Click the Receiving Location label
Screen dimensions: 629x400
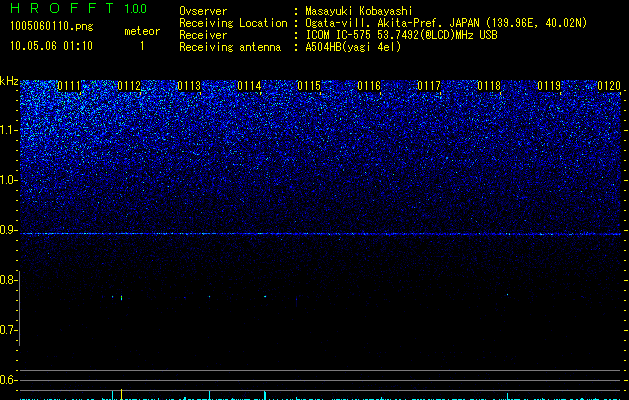pyautogui.click(x=233, y=23)
